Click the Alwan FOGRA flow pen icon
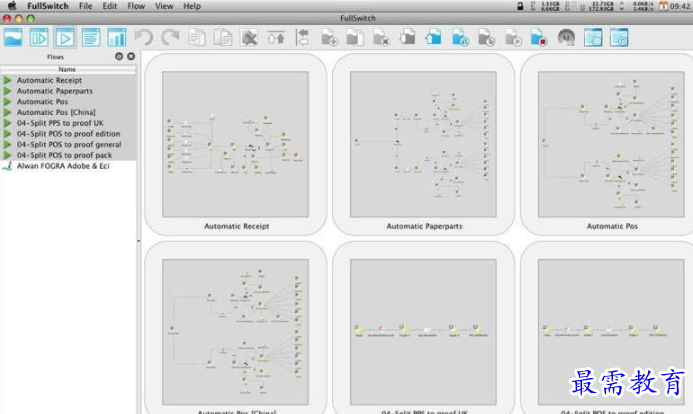 7,166
